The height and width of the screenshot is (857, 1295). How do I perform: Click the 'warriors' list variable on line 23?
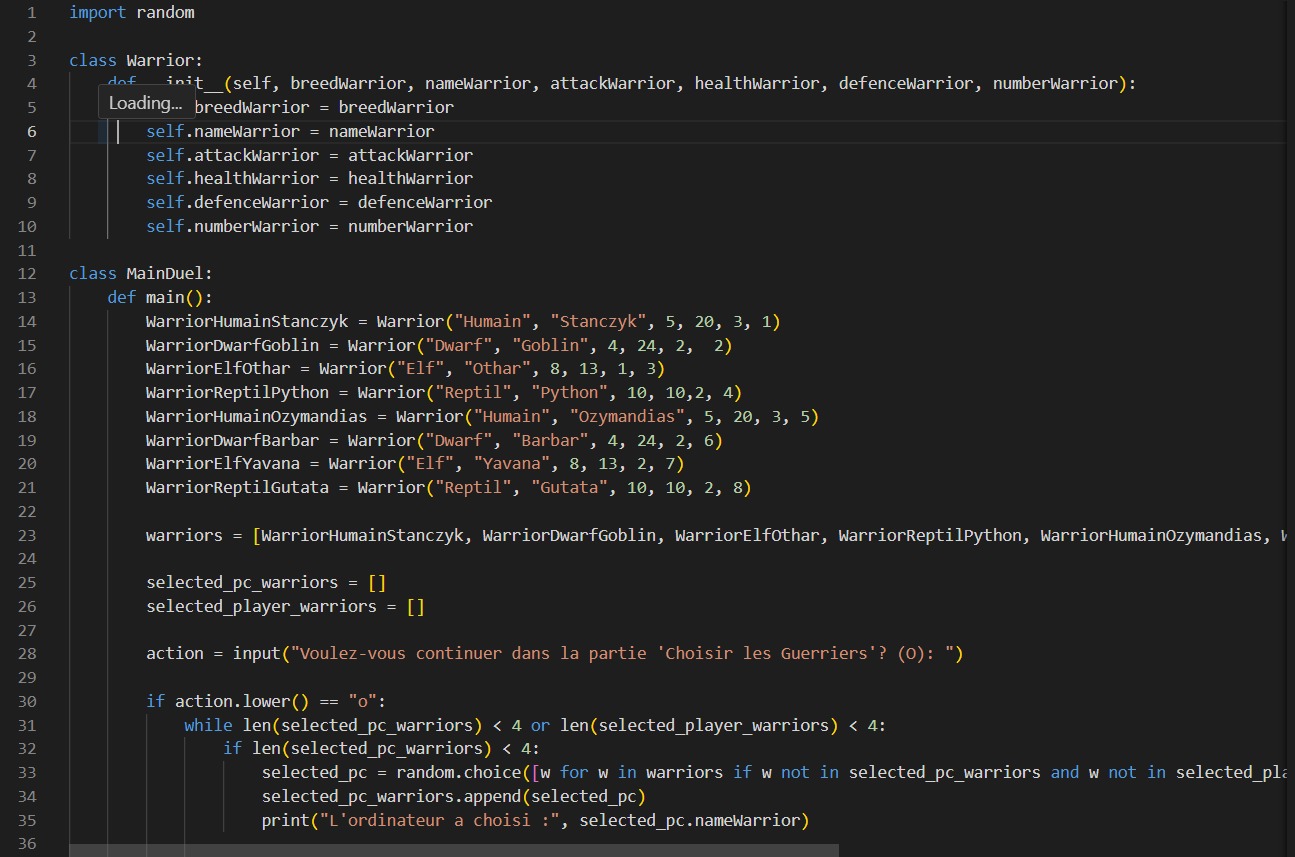pos(184,535)
